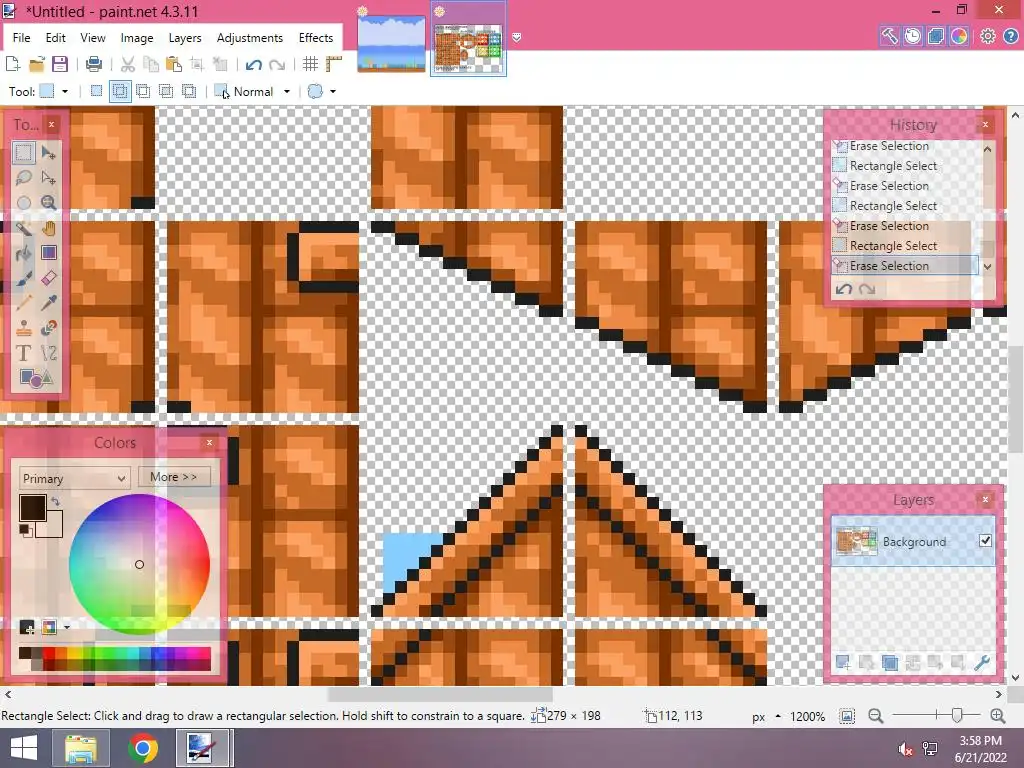This screenshot has width=1024, height=768.
Task: Select the Paintbrush tool
Action: [24, 278]
